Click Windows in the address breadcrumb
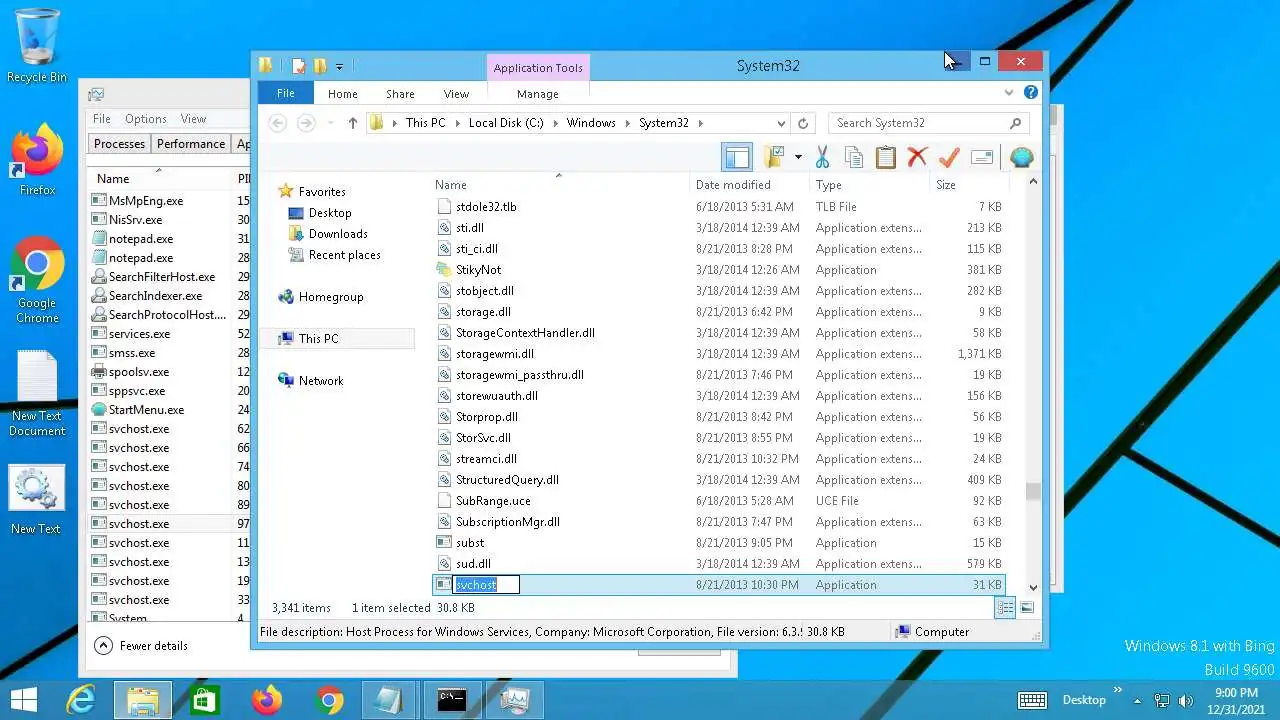The image size is (1280, 720). click(x=591, y=123)
